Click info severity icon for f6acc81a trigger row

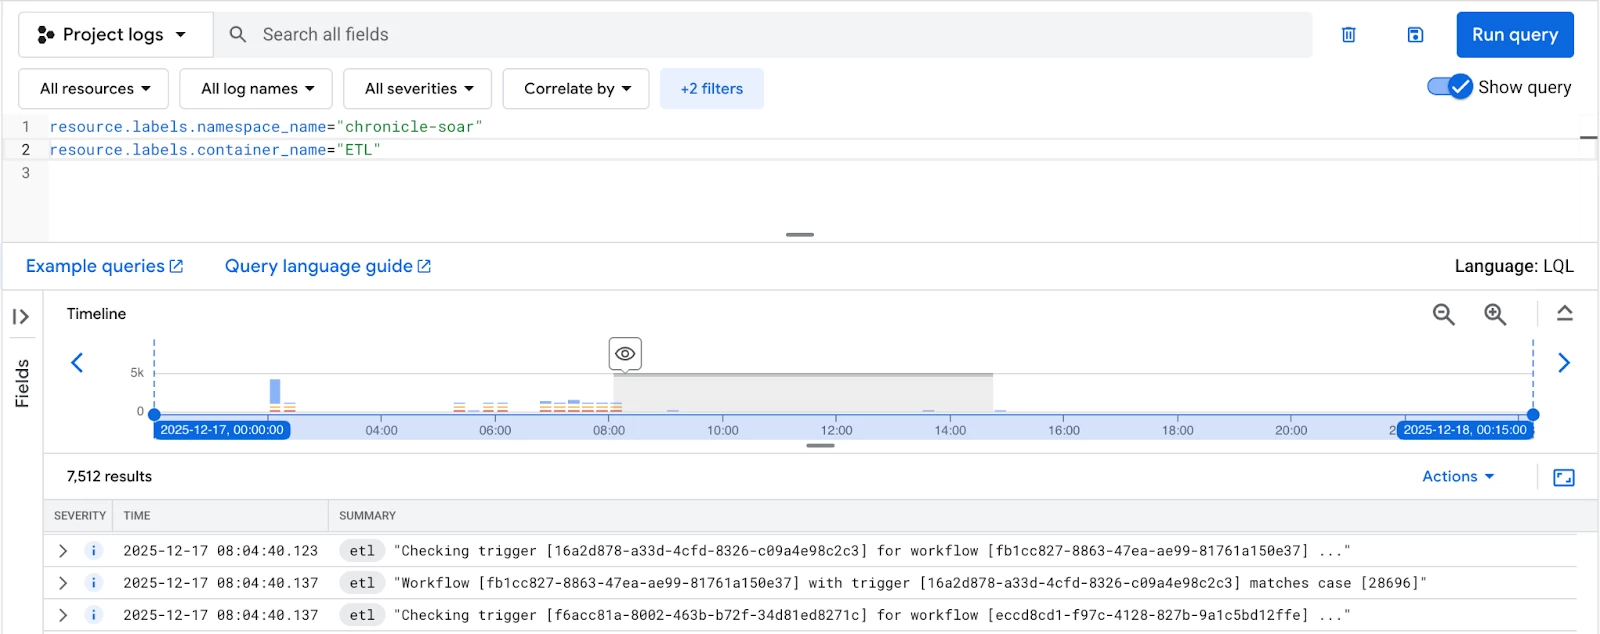tap(94, 615)
